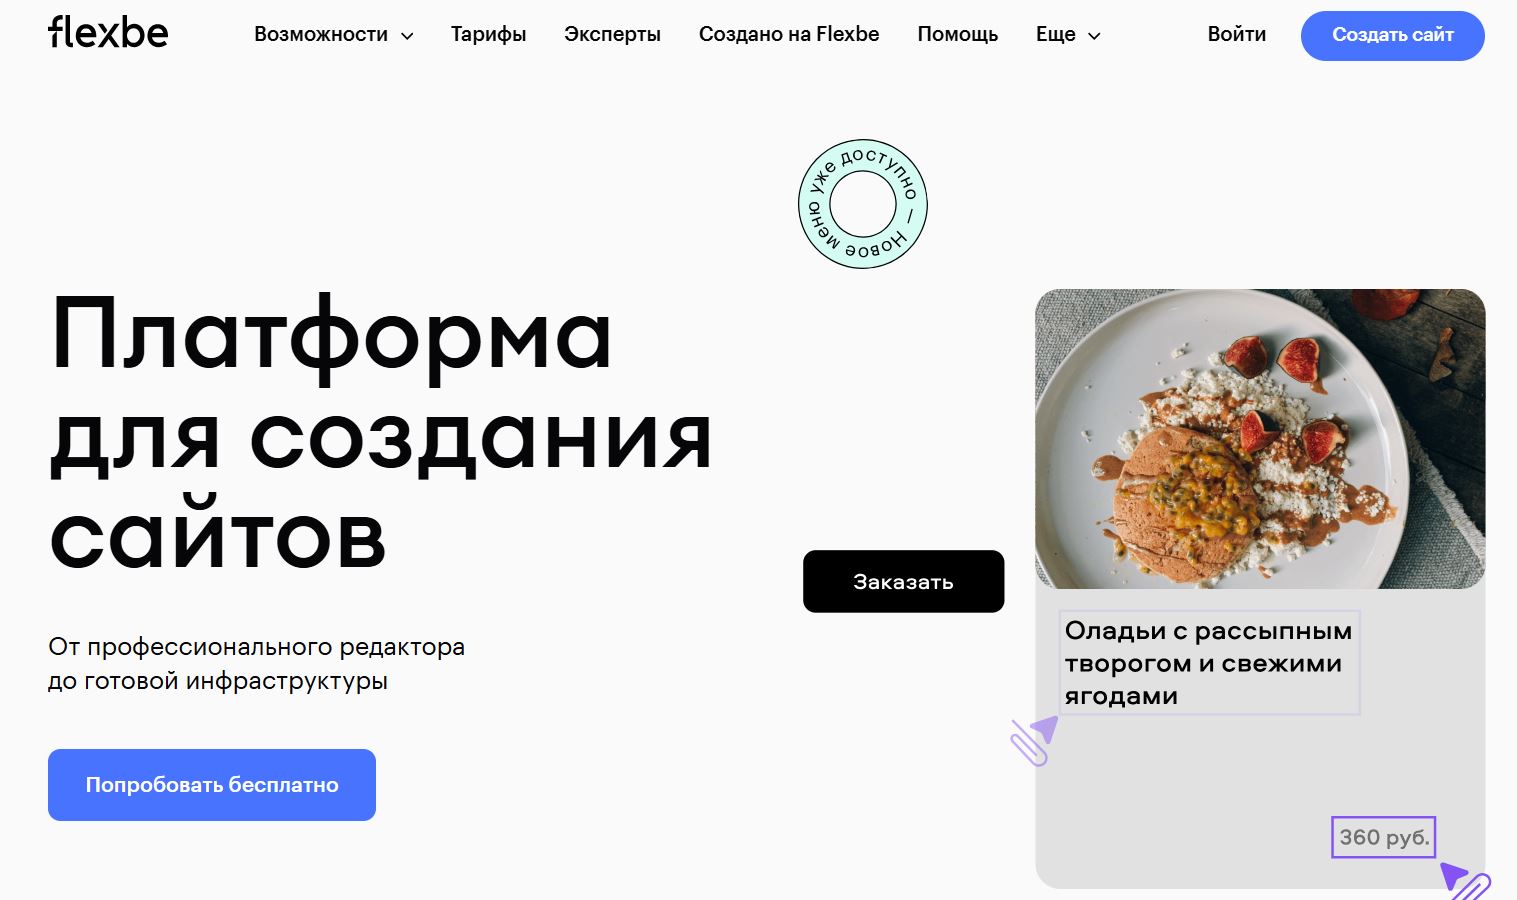Click the Войти login link

tap(1237, 34)
